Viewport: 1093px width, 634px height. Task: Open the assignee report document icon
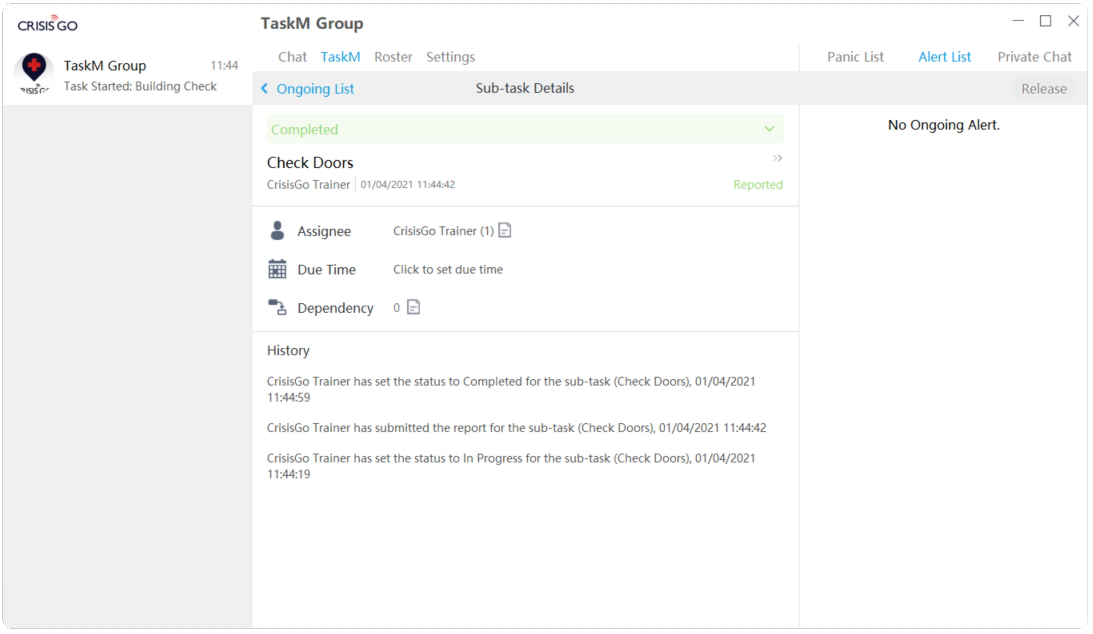click(x=505, y=230)
